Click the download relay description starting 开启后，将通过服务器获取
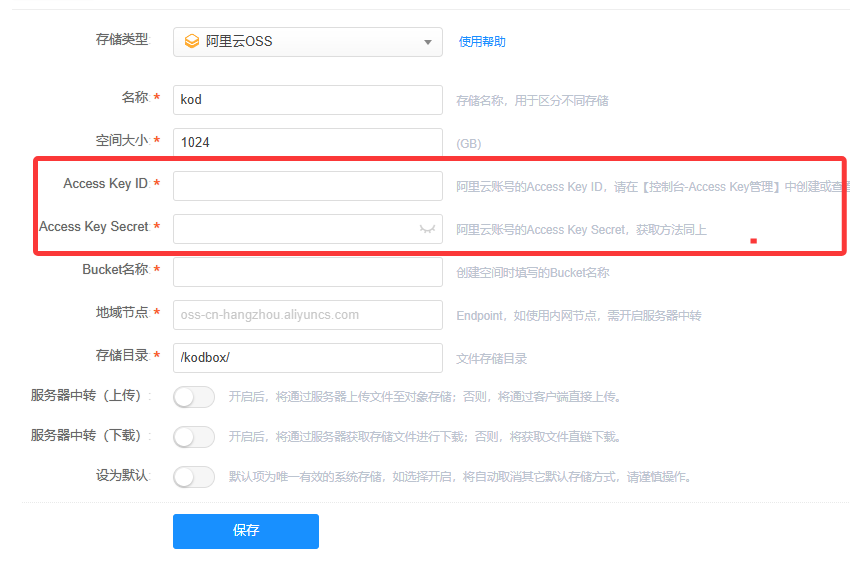Viewport: 850px width, 570px height. [424, 437]
